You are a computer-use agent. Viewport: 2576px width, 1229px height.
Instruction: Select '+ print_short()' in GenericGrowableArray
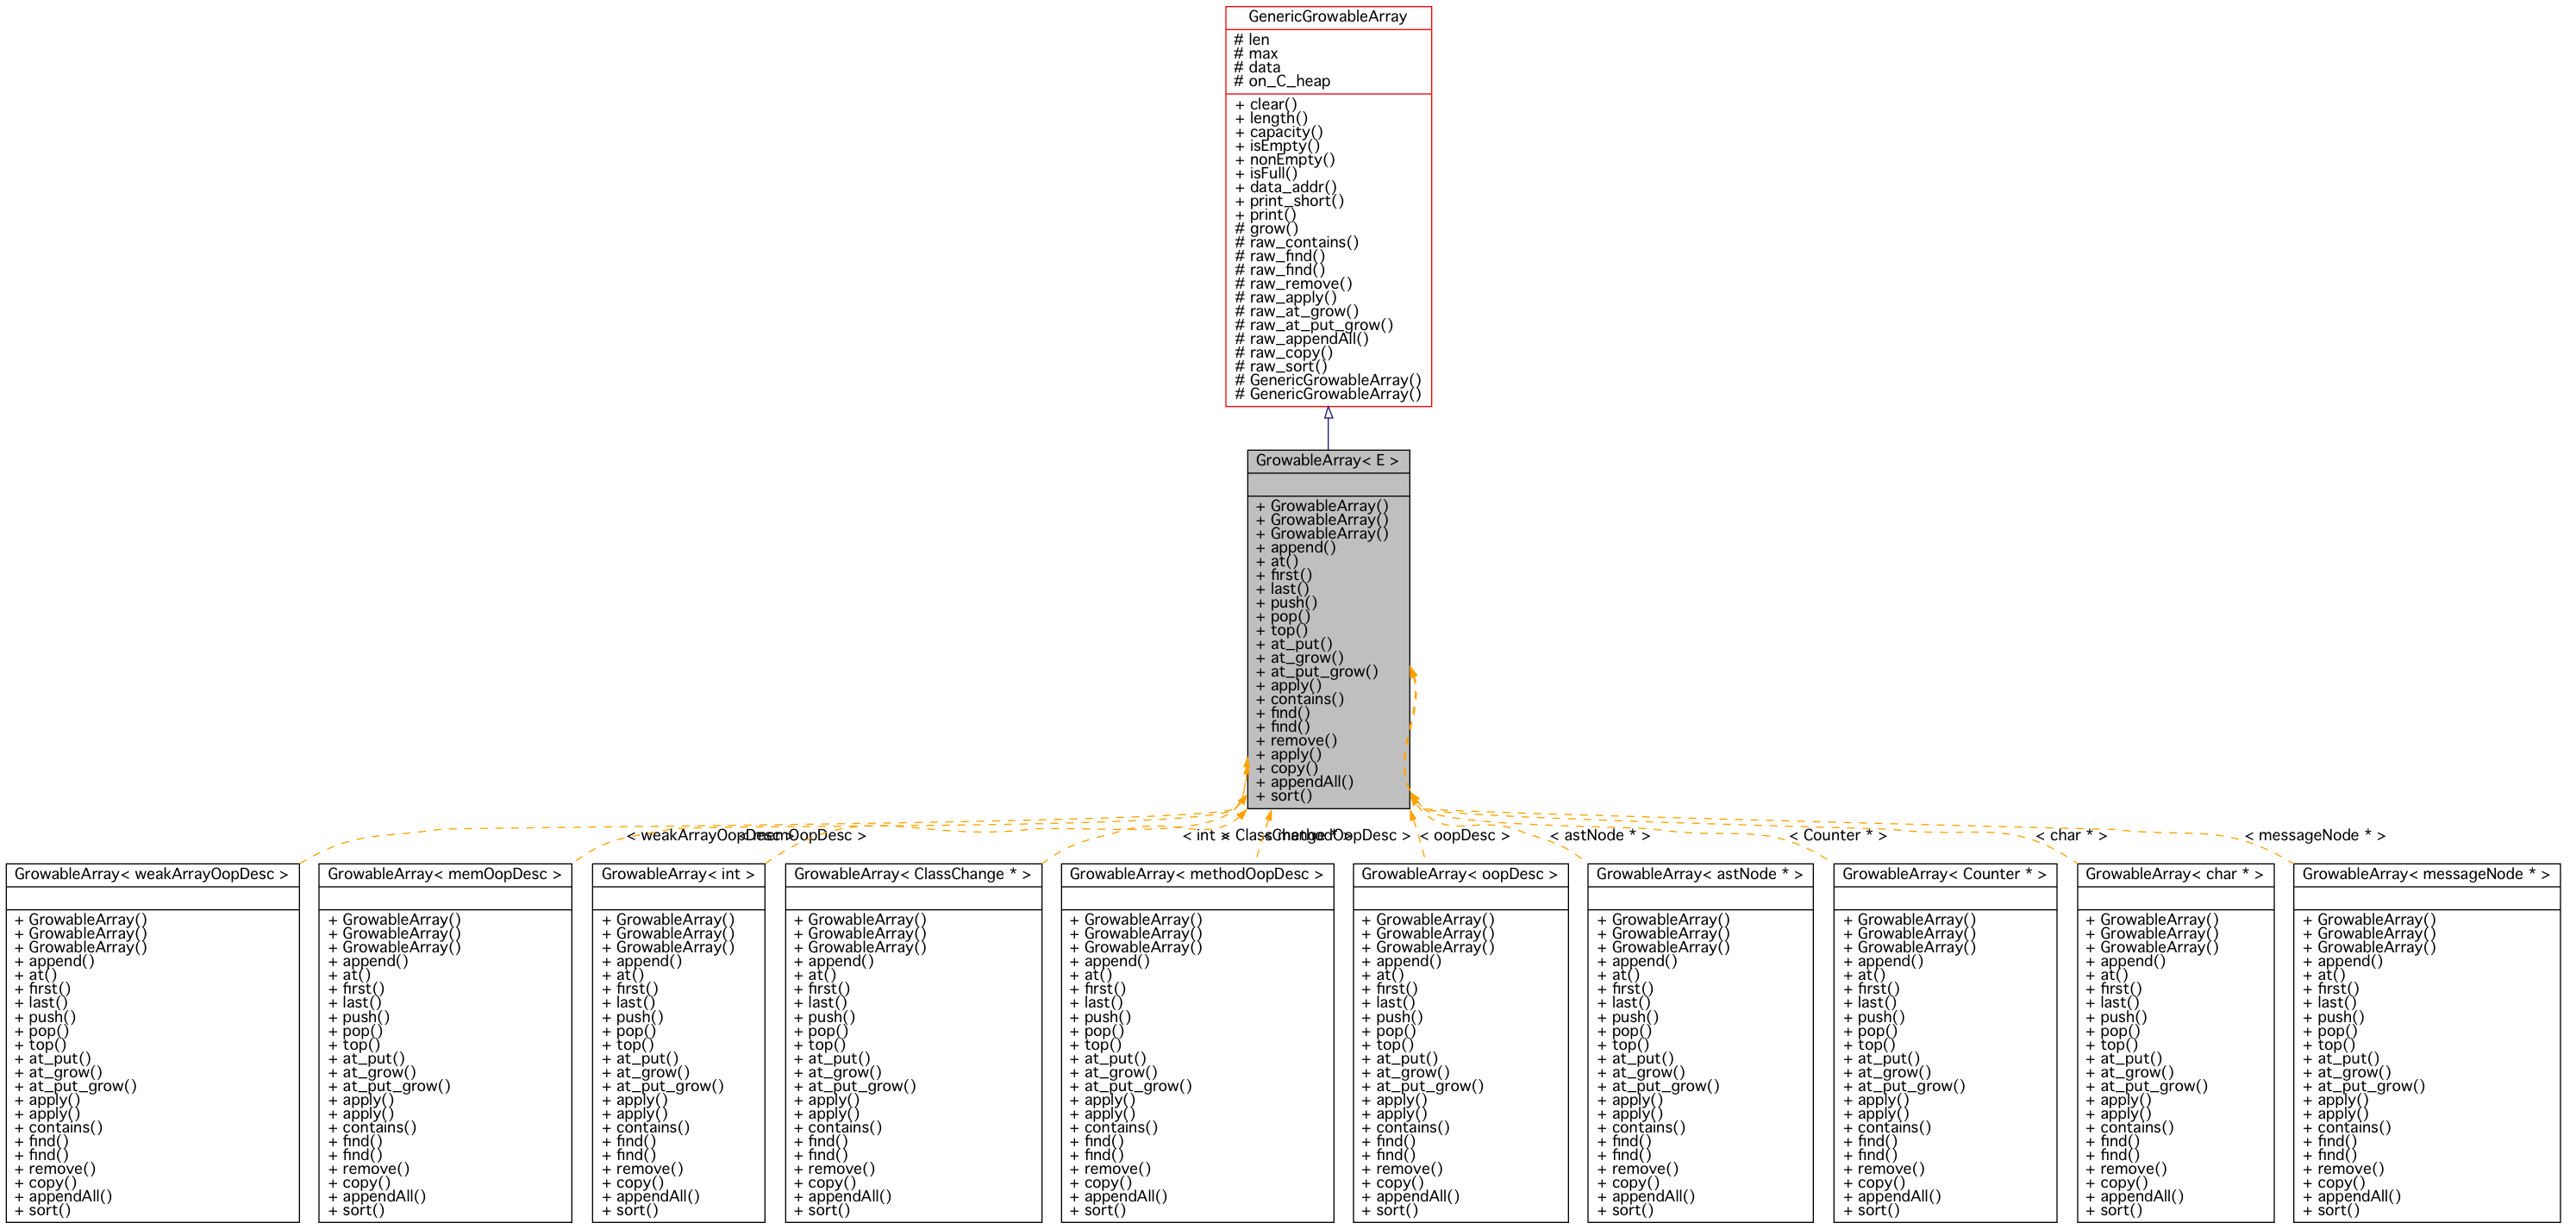pos(1289,202)
